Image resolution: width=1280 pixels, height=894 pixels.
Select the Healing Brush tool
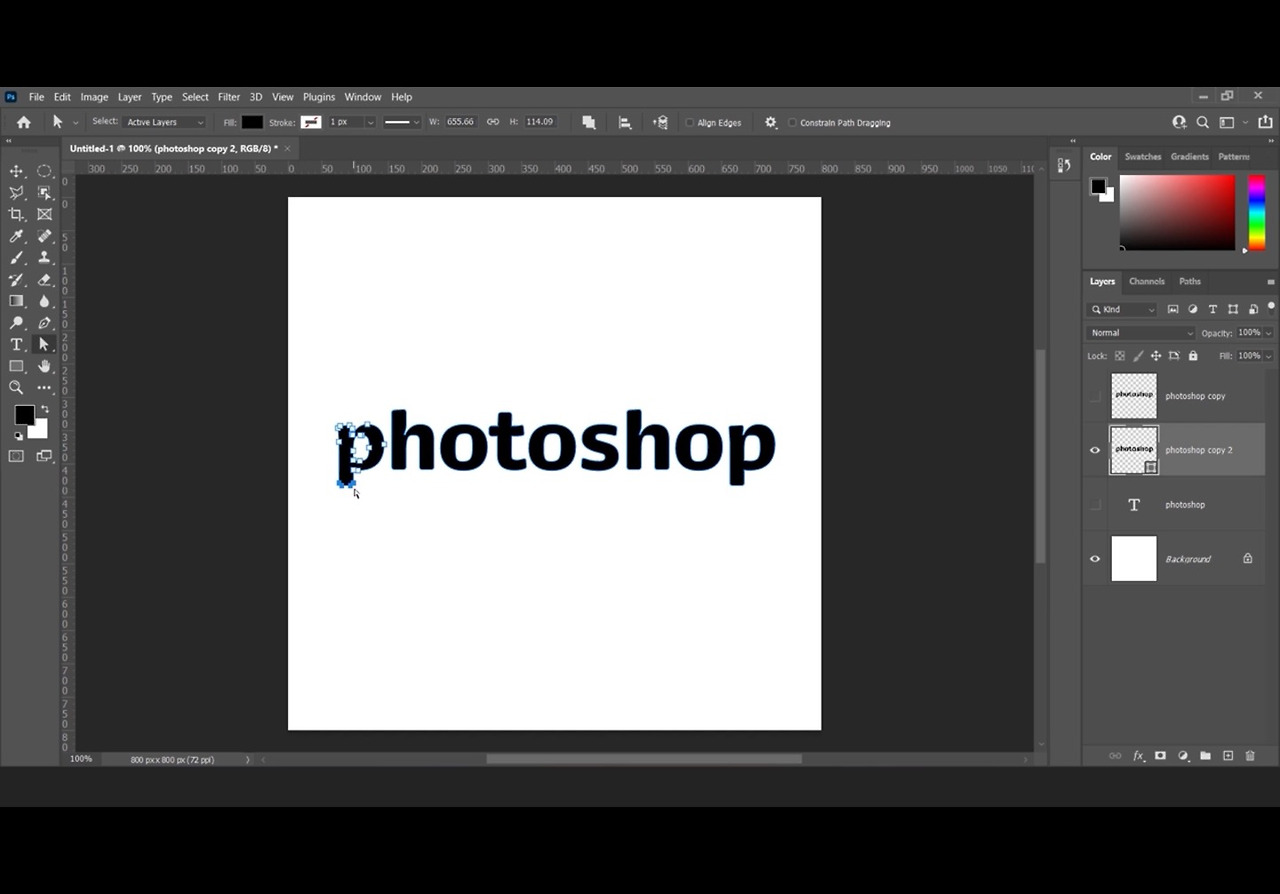point(45,236)
